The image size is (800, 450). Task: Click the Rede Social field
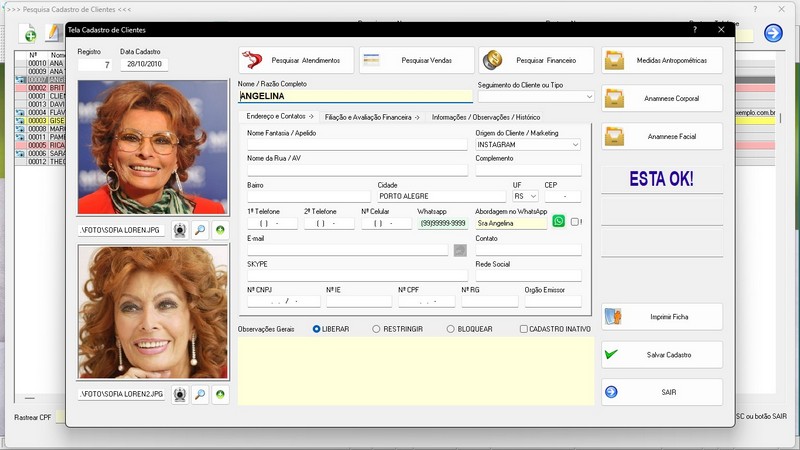click(x=529, y=276)
